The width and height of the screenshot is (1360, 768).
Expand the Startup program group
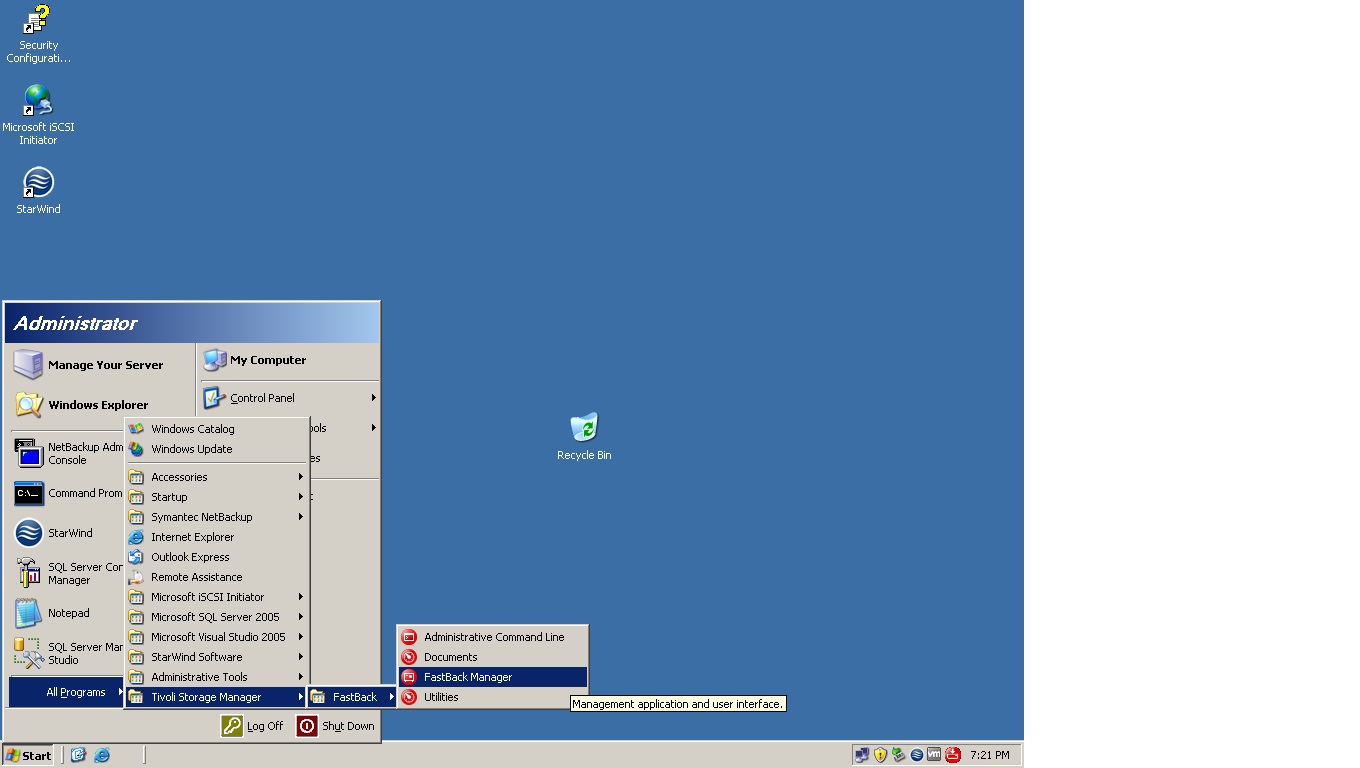tap(216, 497)
